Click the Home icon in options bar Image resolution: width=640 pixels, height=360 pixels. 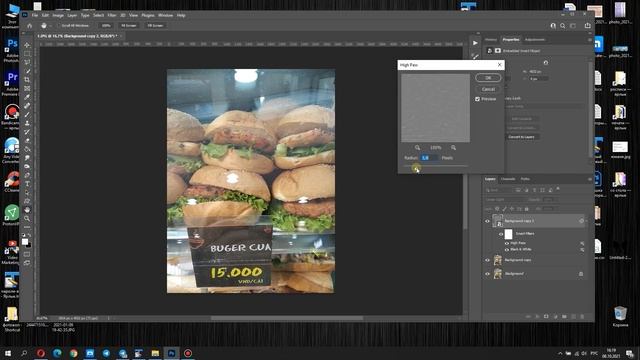[x=29, y=25]
